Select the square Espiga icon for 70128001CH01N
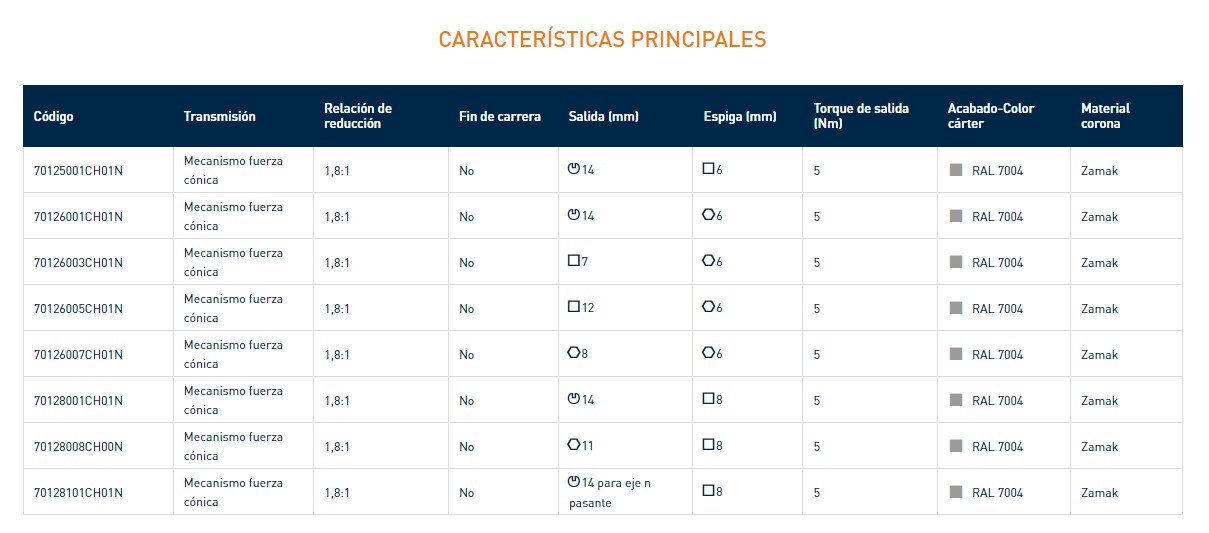The width and height of the screenshot is (1209, 533). pyautogui.click(x=708, y=399)
